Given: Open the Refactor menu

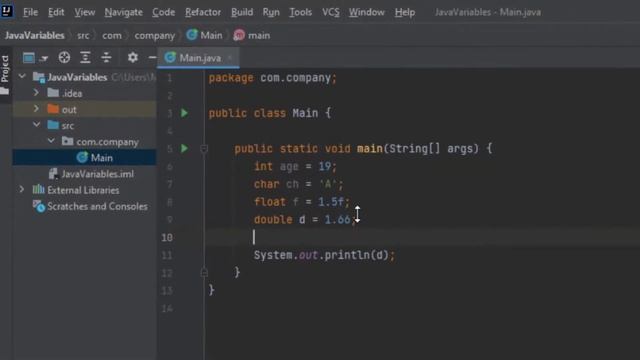Looking at the screenshot, I should tap(203, 12).
